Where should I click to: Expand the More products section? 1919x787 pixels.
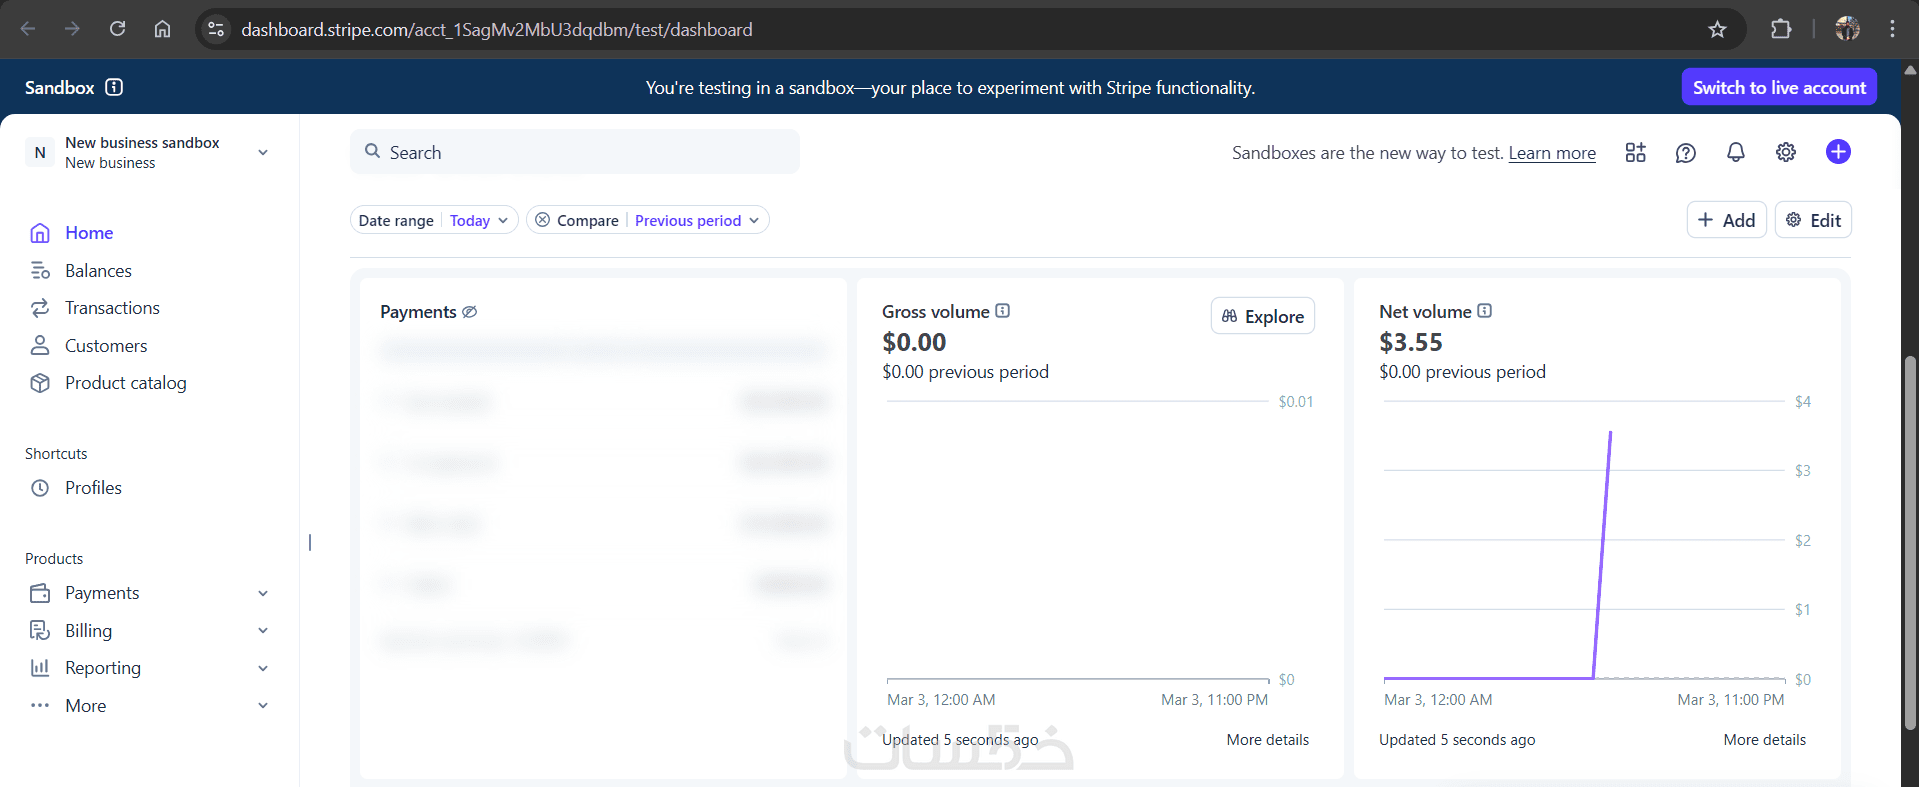(149, 706)
